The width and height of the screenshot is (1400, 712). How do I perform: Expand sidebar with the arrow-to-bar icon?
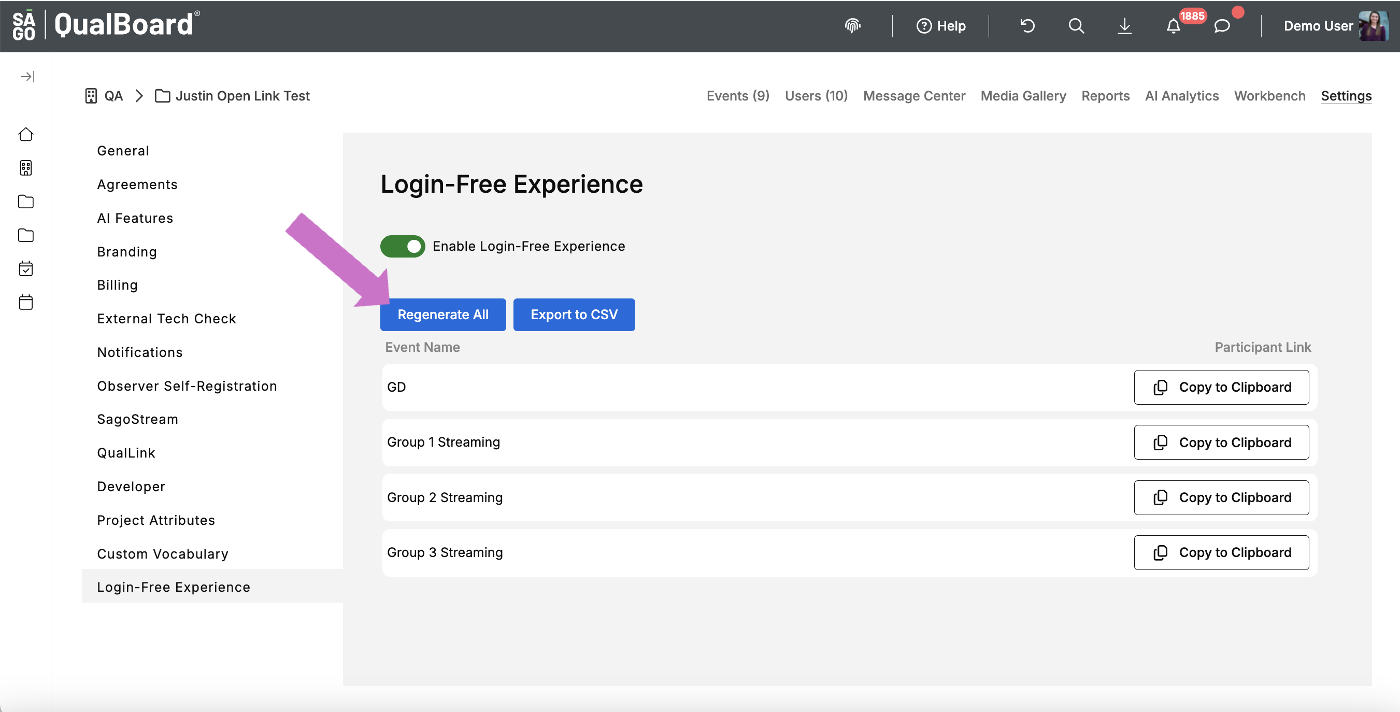(x=27, y=77)
